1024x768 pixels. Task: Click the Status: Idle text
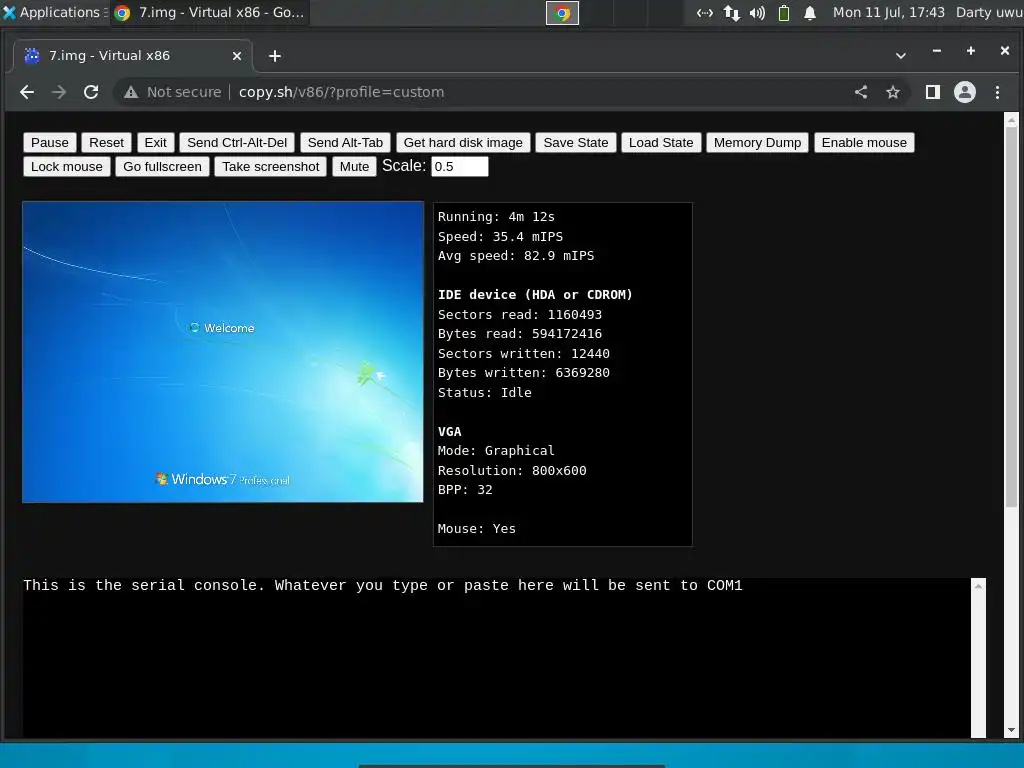(x=485, y=392)
